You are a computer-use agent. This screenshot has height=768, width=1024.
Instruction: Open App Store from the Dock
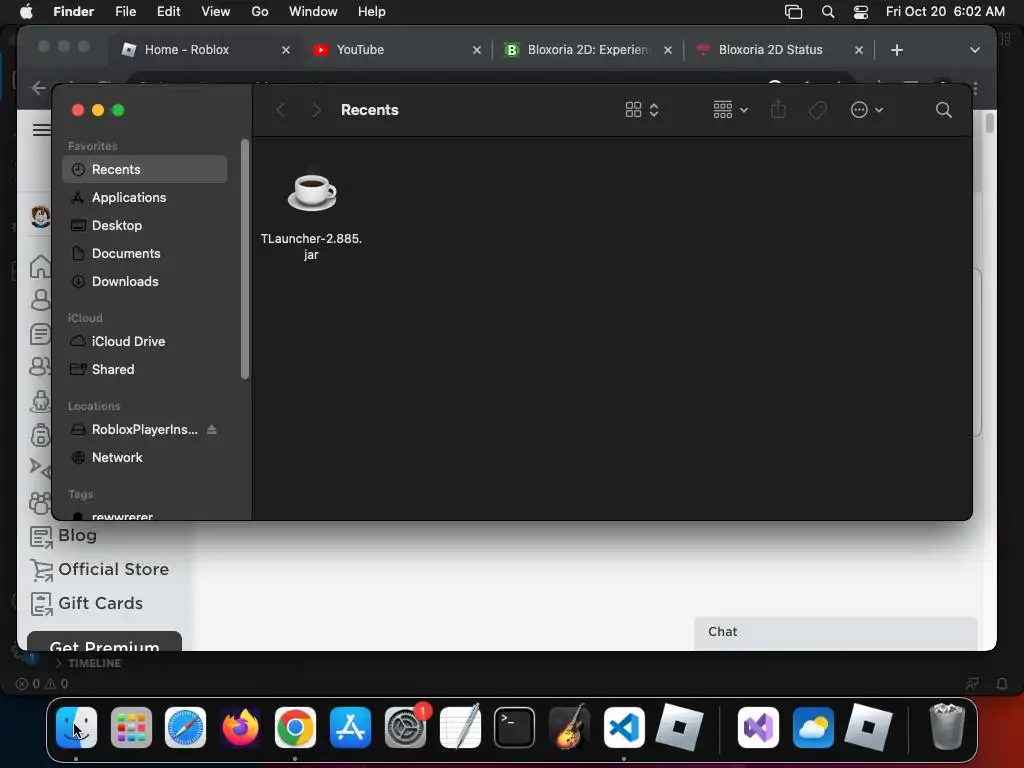click(x=350, y=727)
